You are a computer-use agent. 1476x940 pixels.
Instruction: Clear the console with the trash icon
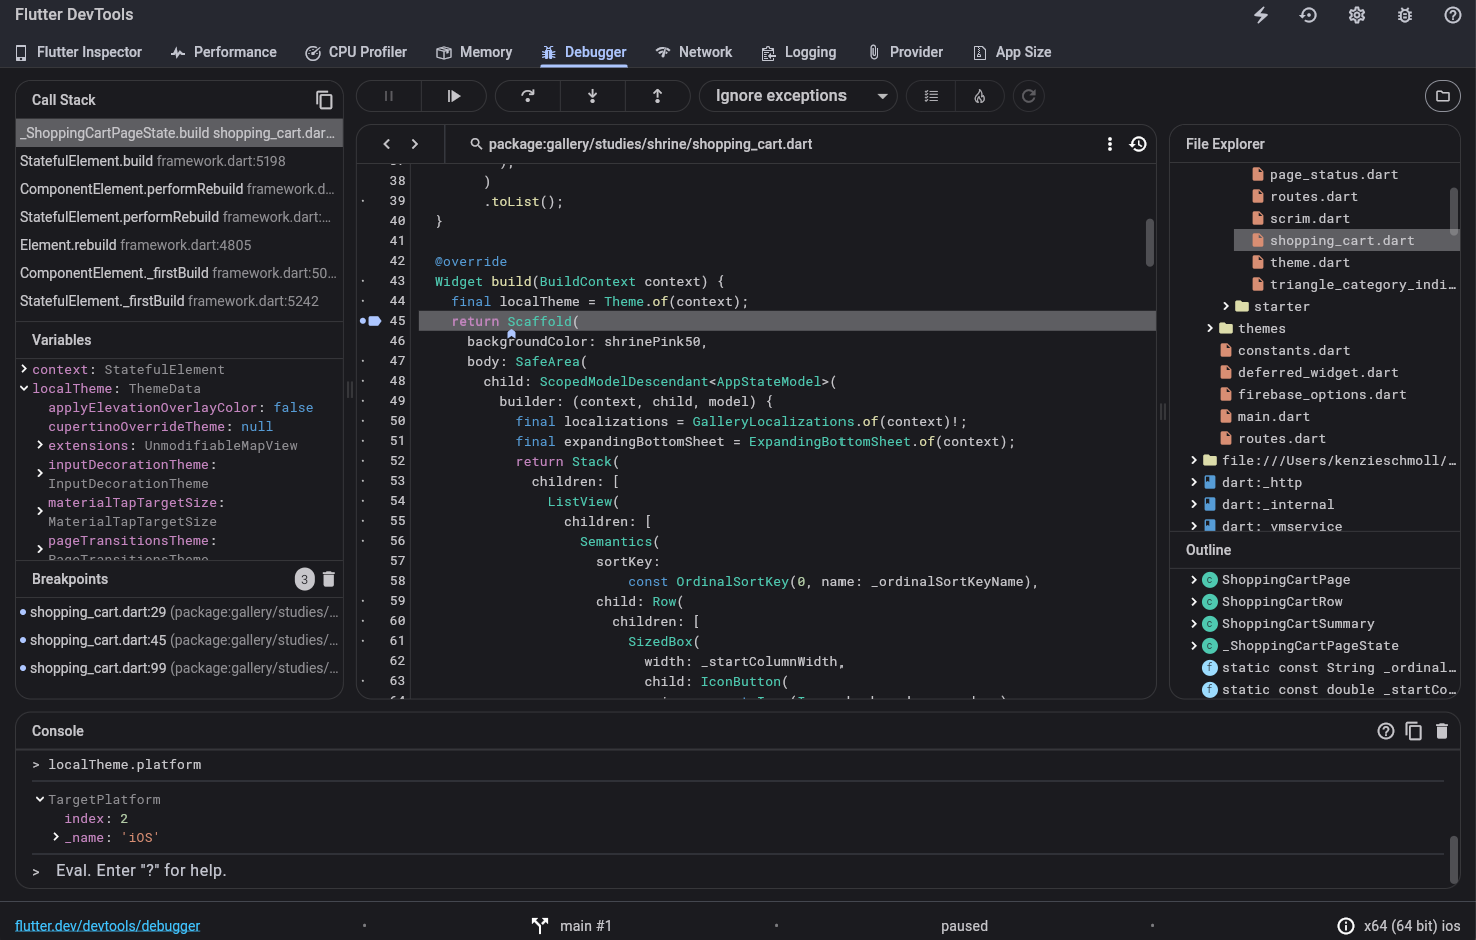pos(1442,731)
